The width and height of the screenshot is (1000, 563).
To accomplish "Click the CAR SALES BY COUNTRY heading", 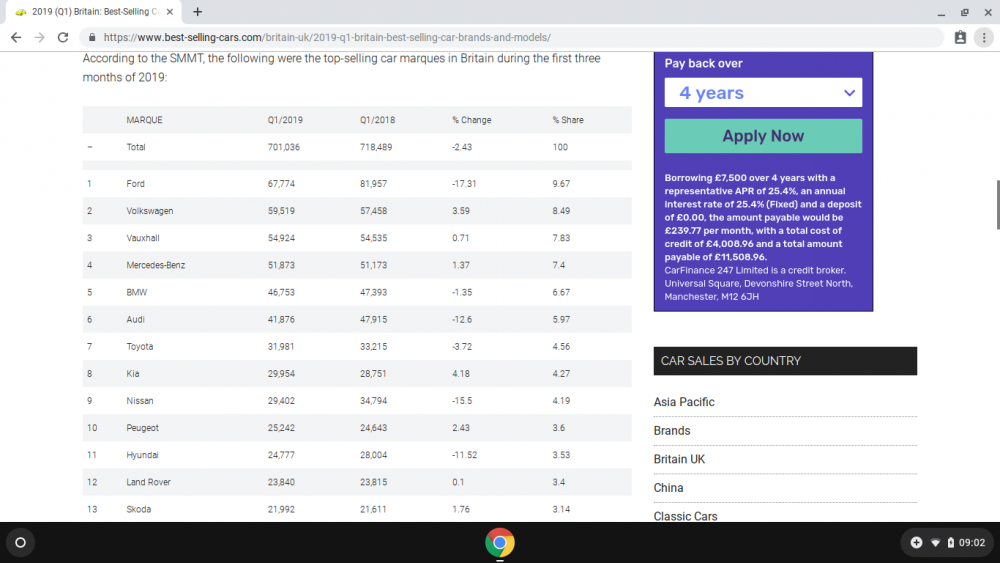I will 730,361.
